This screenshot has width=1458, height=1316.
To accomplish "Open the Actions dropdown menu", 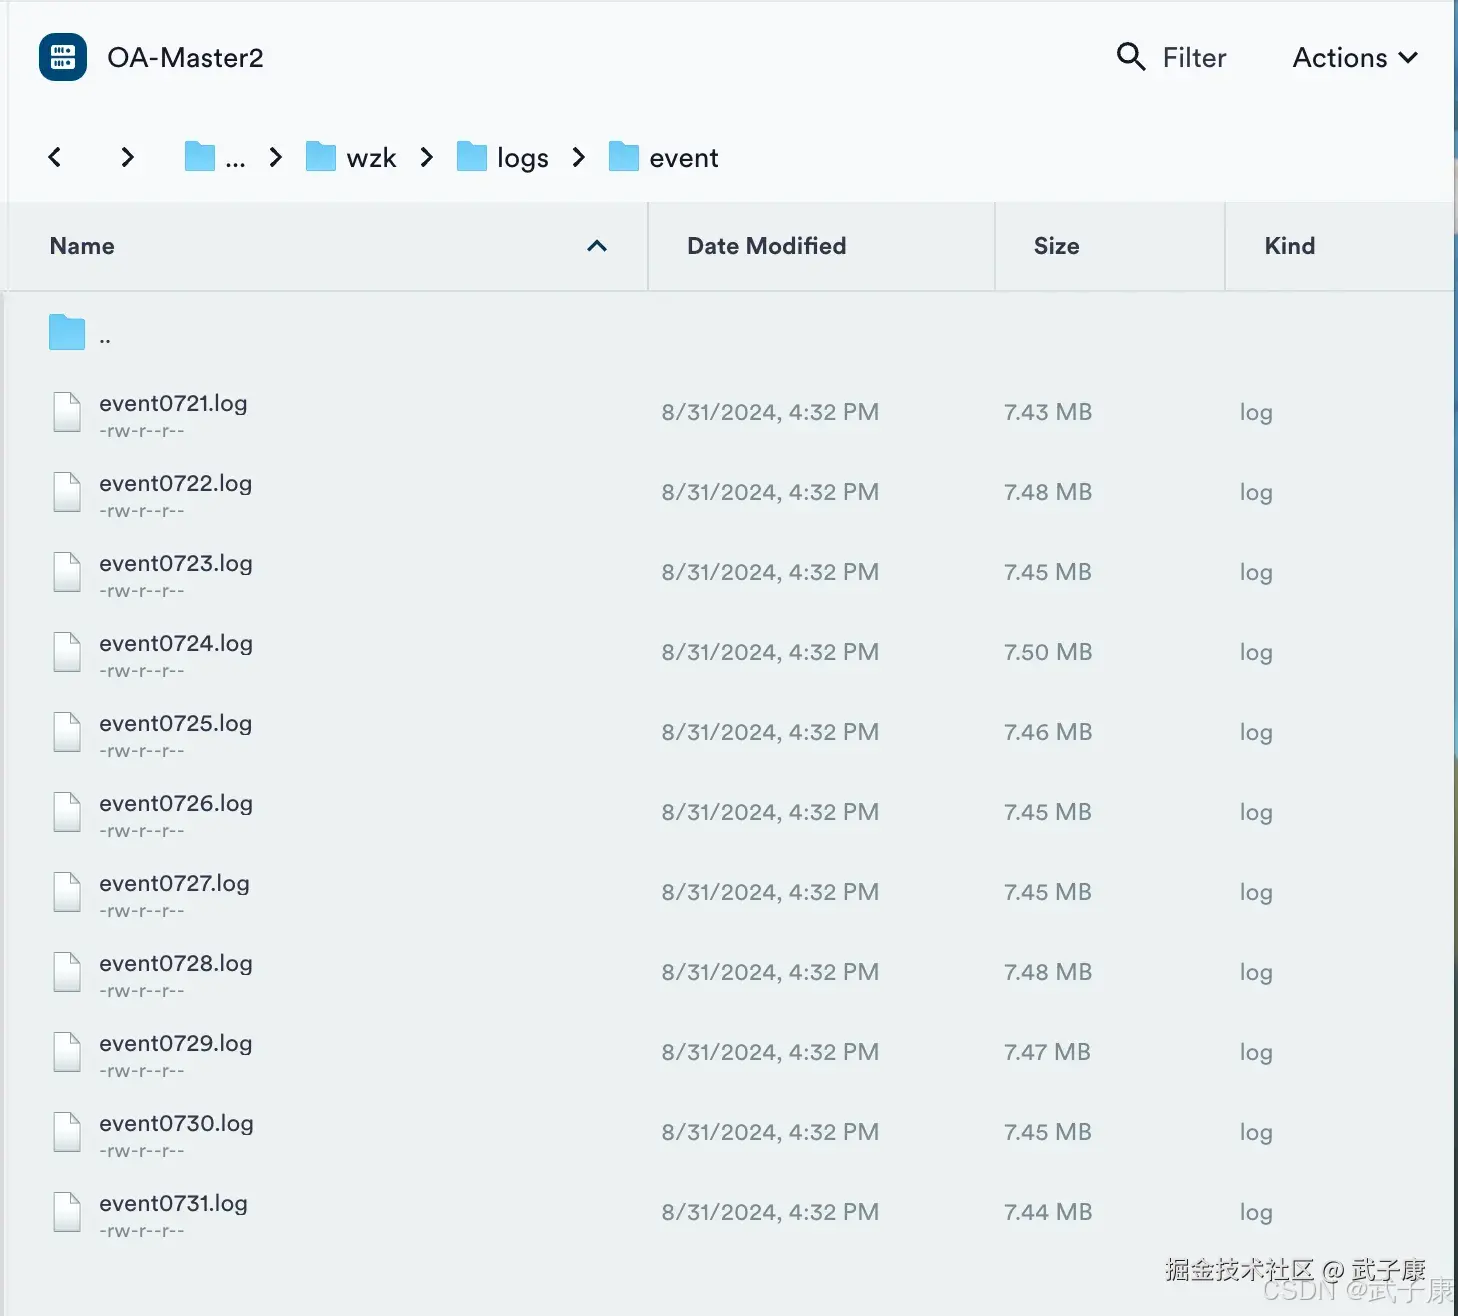I will [x=1355, y=58].
